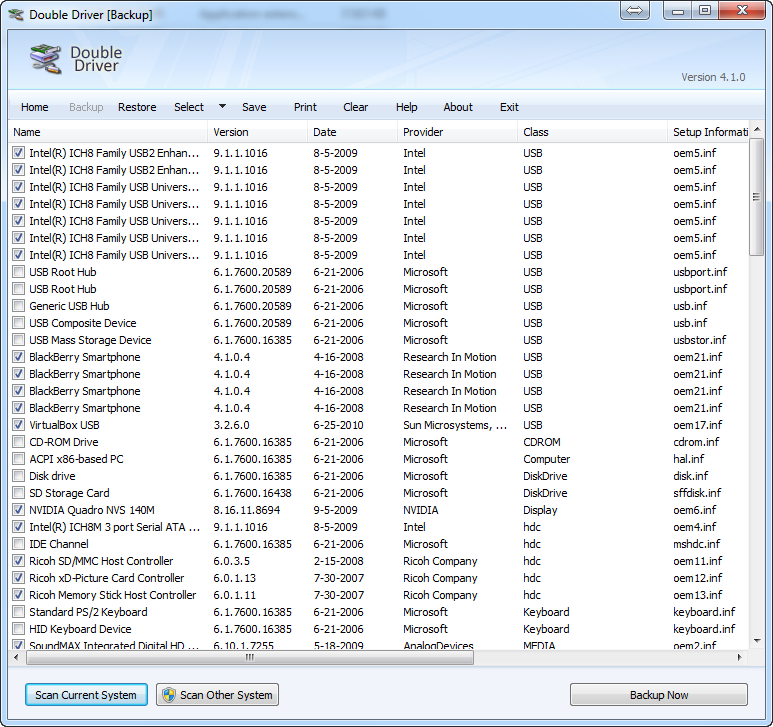
Task: Check the SD Storage Card checkbox
Action: [18, 493]
